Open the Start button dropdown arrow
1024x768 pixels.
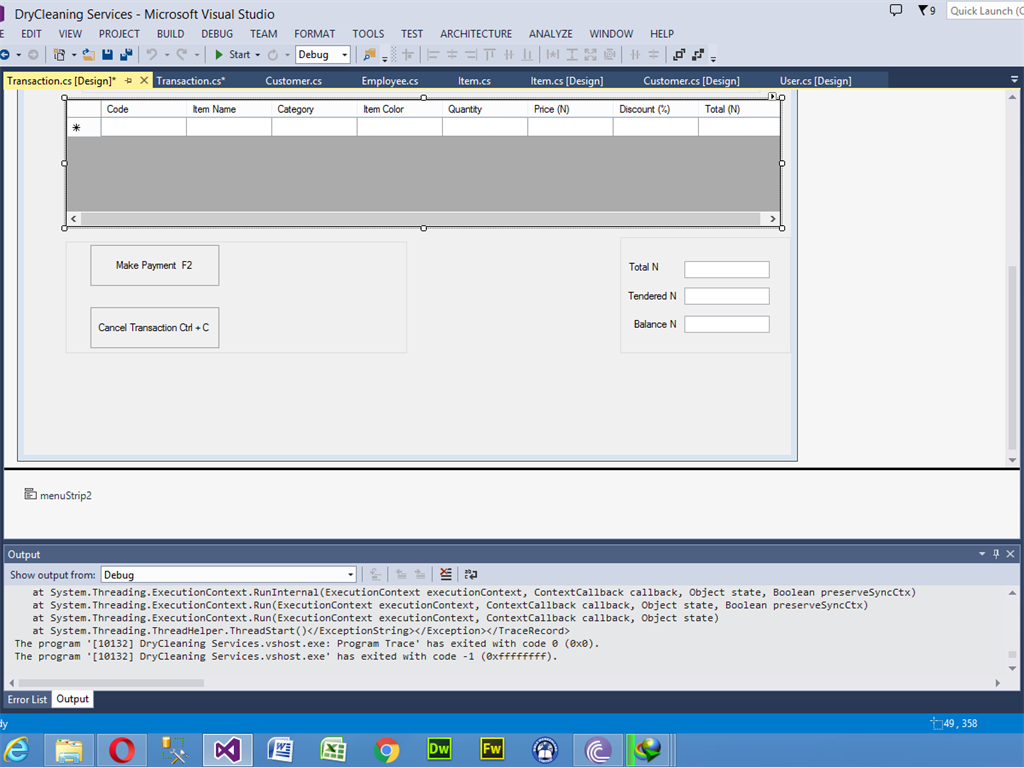tap(257, 55)
